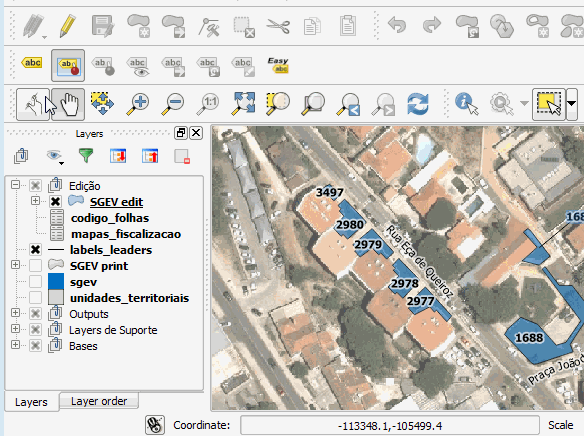Select the mapas_fiscalizacao table layer
584x436 pixels.
pyautogui.click(x=126, y=234)
